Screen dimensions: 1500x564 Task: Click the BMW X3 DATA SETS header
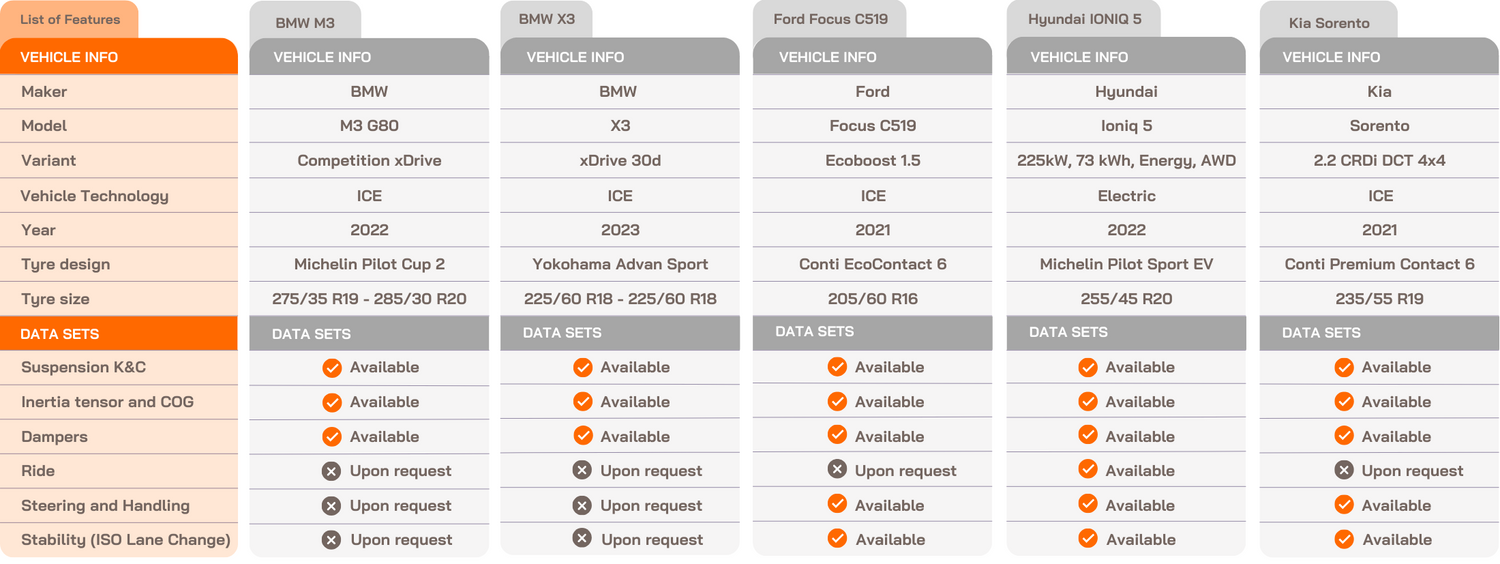(x=619, y=333)
